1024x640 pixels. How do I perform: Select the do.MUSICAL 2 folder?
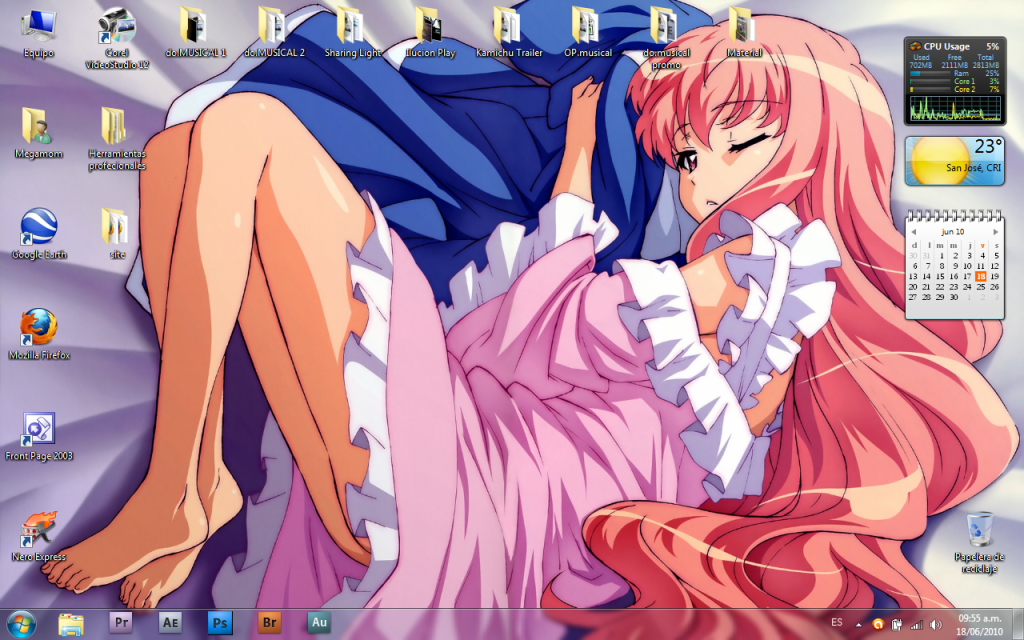[274, 33]
